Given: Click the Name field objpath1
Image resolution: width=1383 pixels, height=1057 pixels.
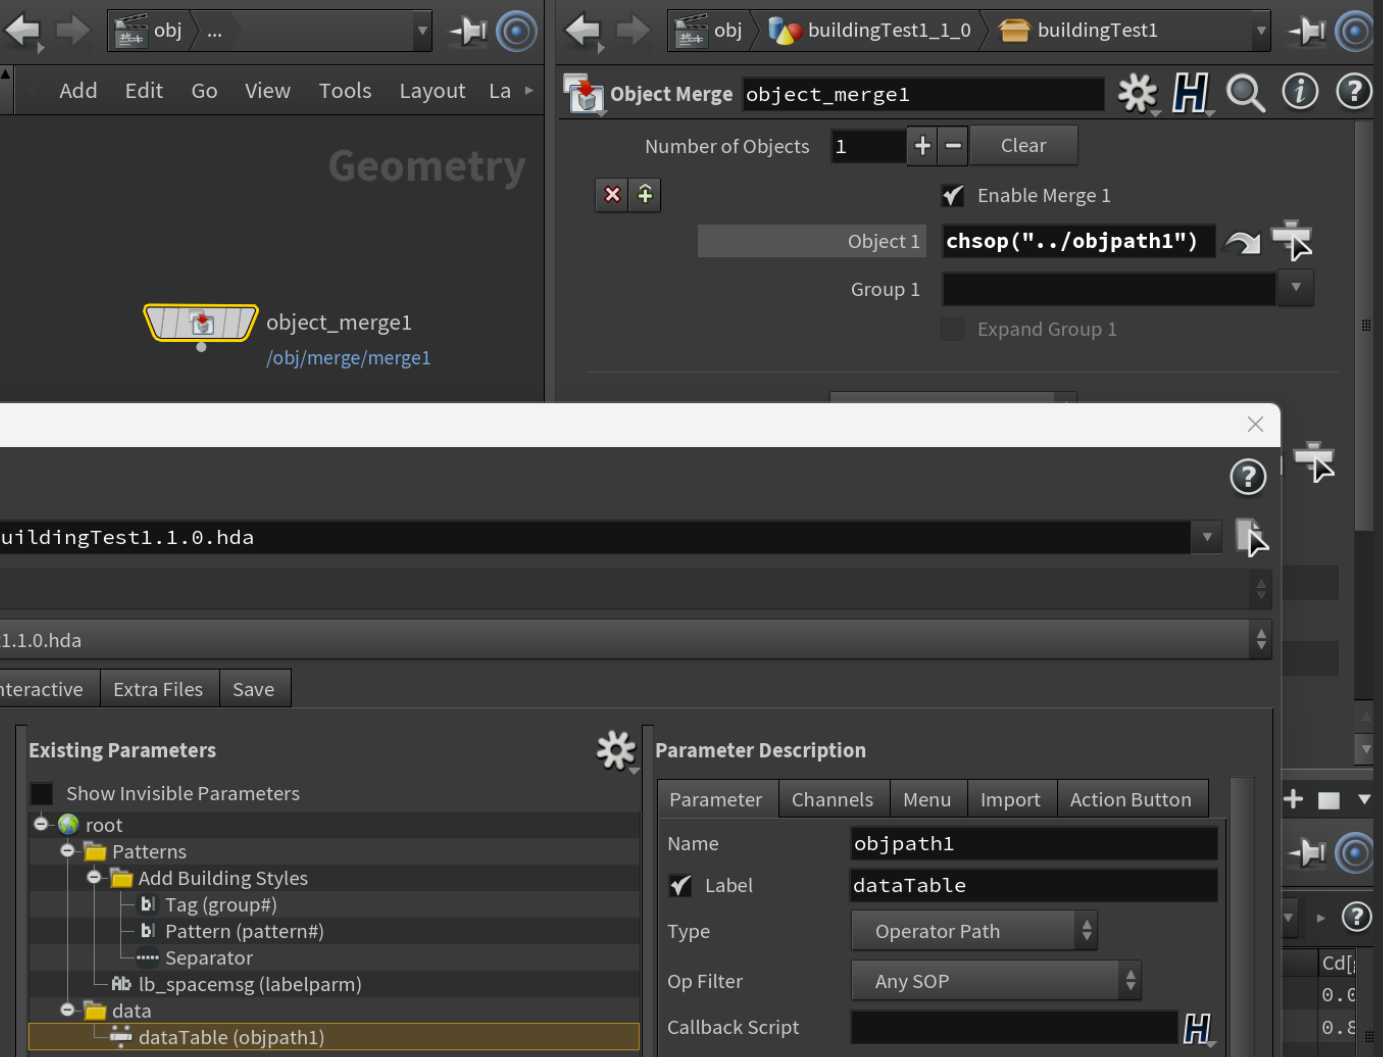Looking at the screenshot, I should click(x=1034, y=844).
